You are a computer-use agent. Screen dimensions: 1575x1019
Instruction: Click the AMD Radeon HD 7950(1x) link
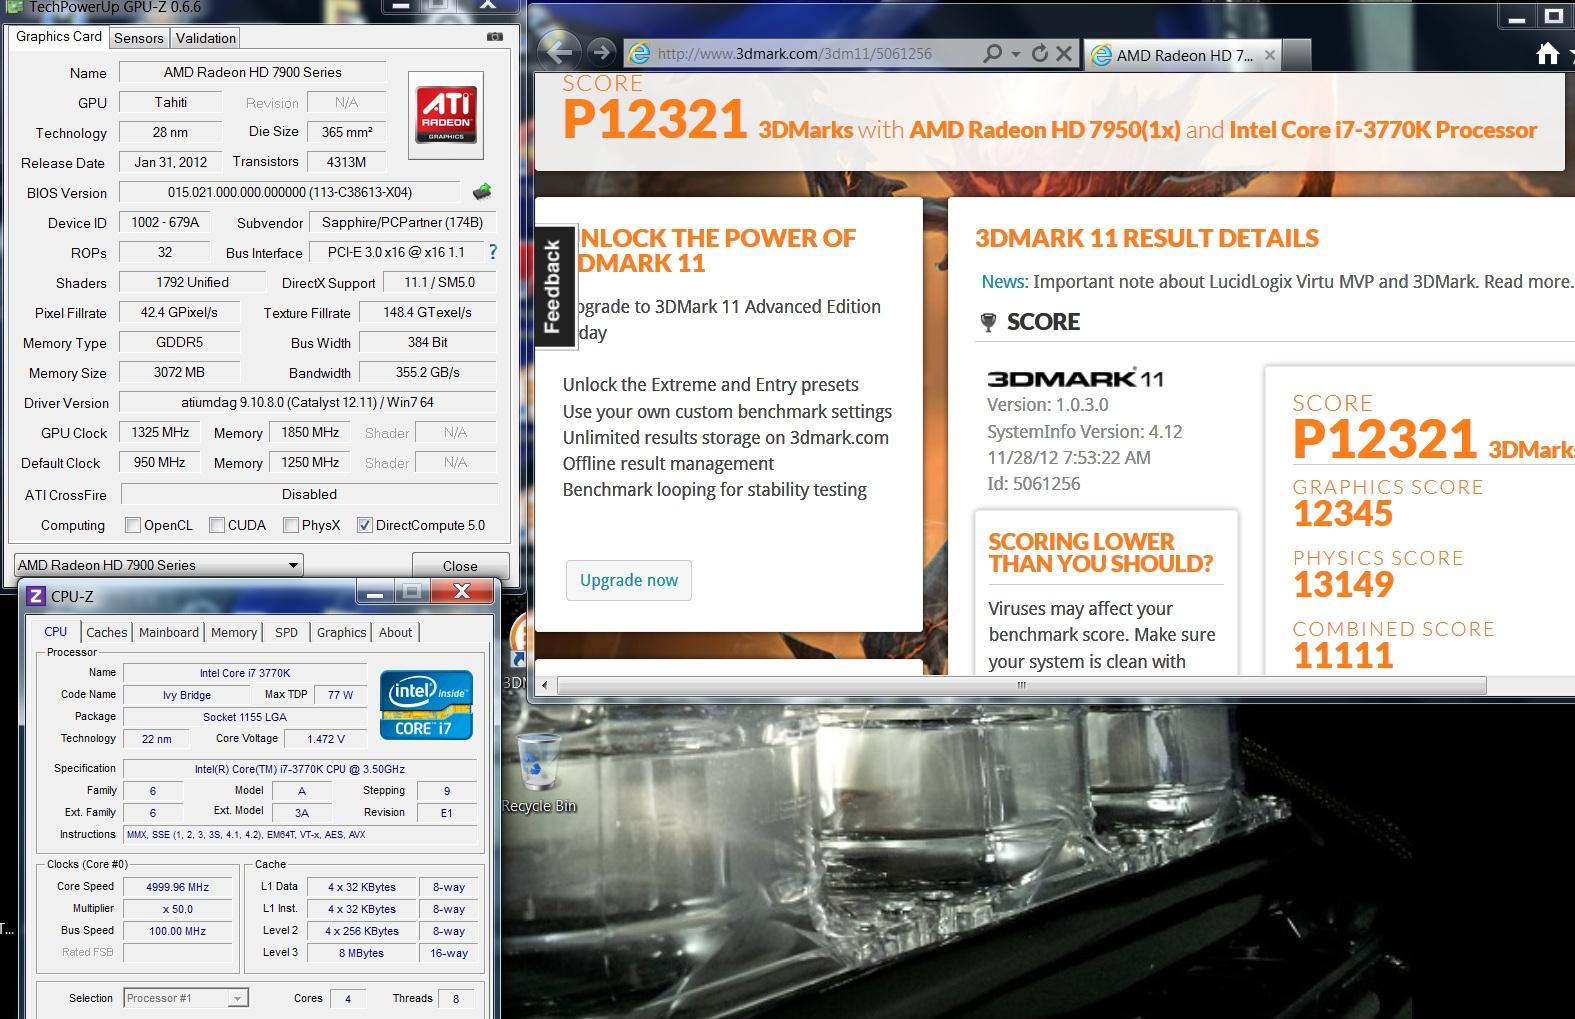pyautogui.click(x=1044, y=129)
